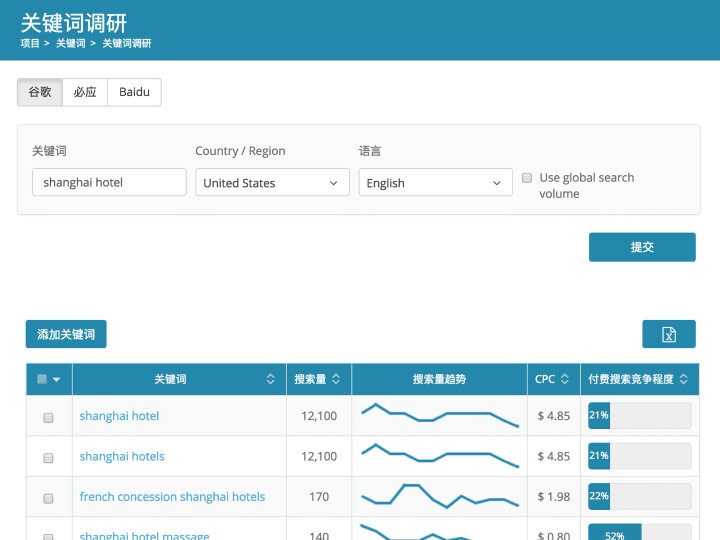
Task: Open the shanghai hotels keyword link
Action: point(122,456)
